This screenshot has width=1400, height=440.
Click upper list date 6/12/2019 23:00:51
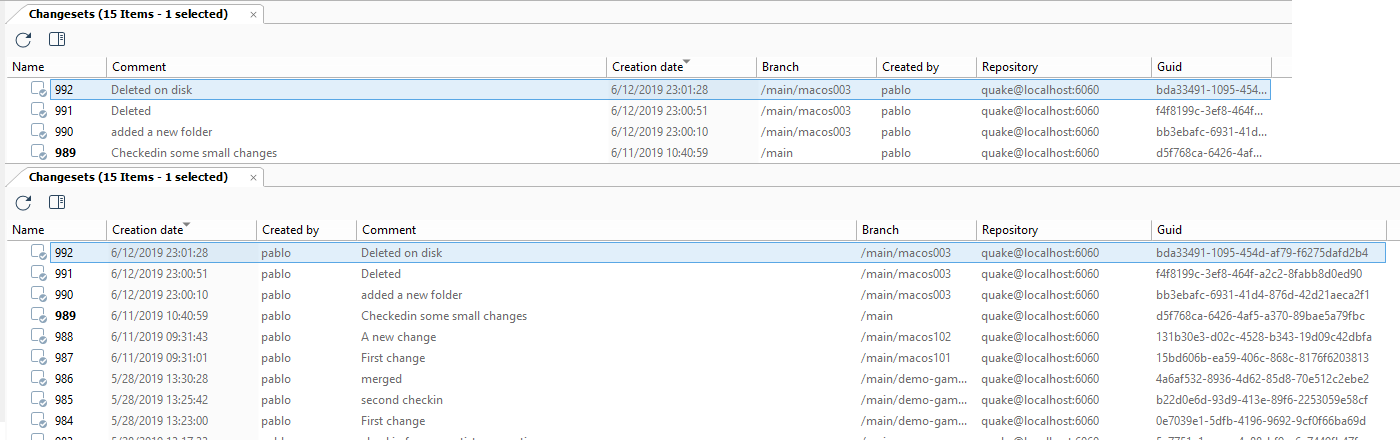[659, 111]
